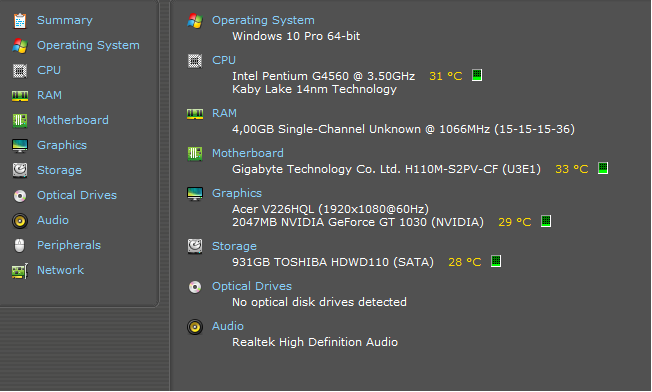Image resolution: width=652 pixels, height=392 pixels.
Task: Click the motherboard temperature status indicator icon
Action: pos(603,168)
